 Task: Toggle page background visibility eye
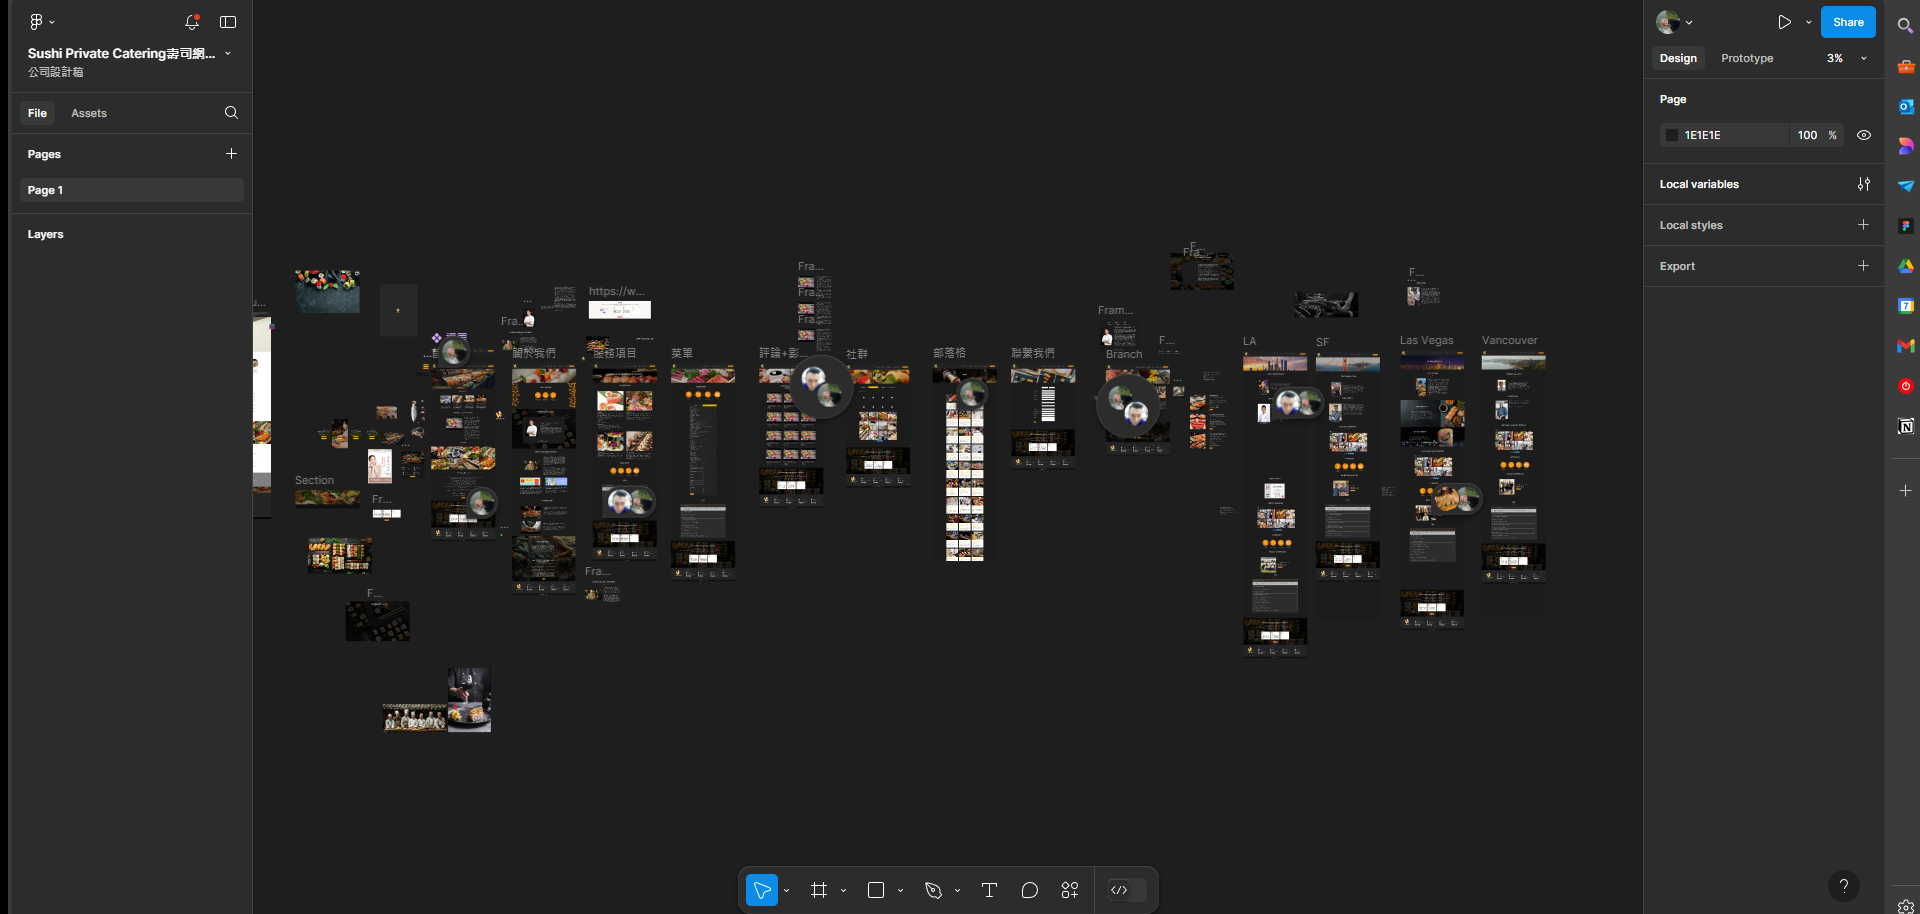1864,135
